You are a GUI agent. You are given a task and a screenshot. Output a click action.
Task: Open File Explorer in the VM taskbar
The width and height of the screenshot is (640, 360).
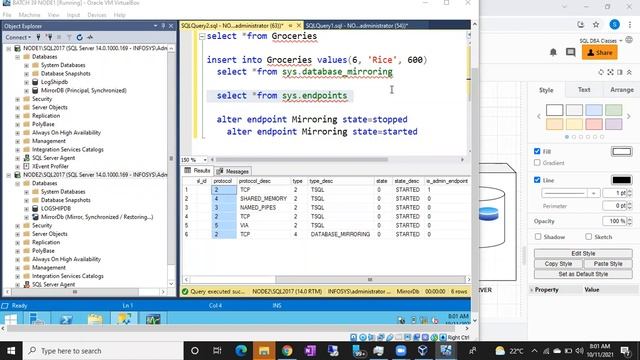[95, 319]
